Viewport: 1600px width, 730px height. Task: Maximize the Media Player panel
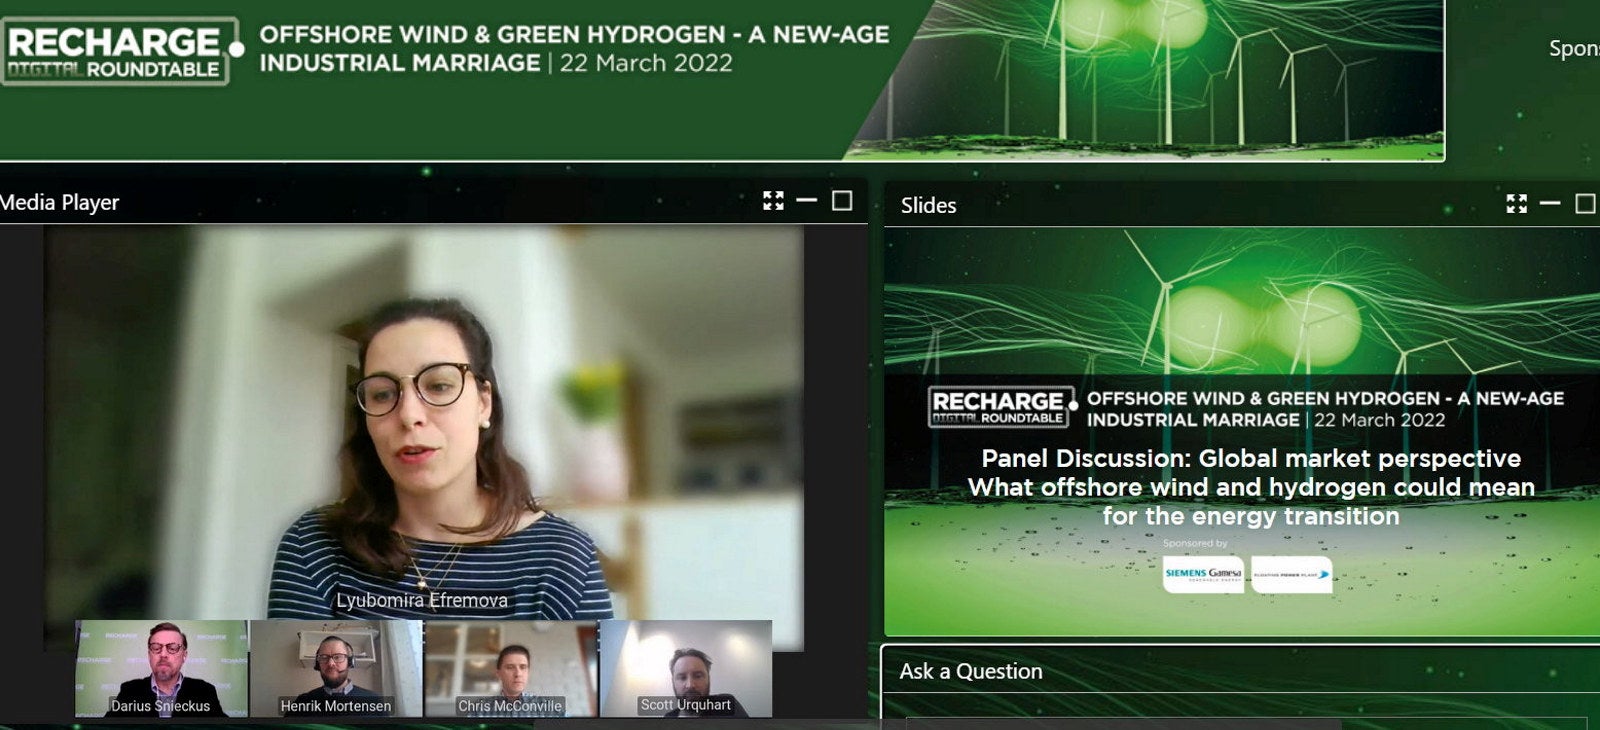click(842, 201)
